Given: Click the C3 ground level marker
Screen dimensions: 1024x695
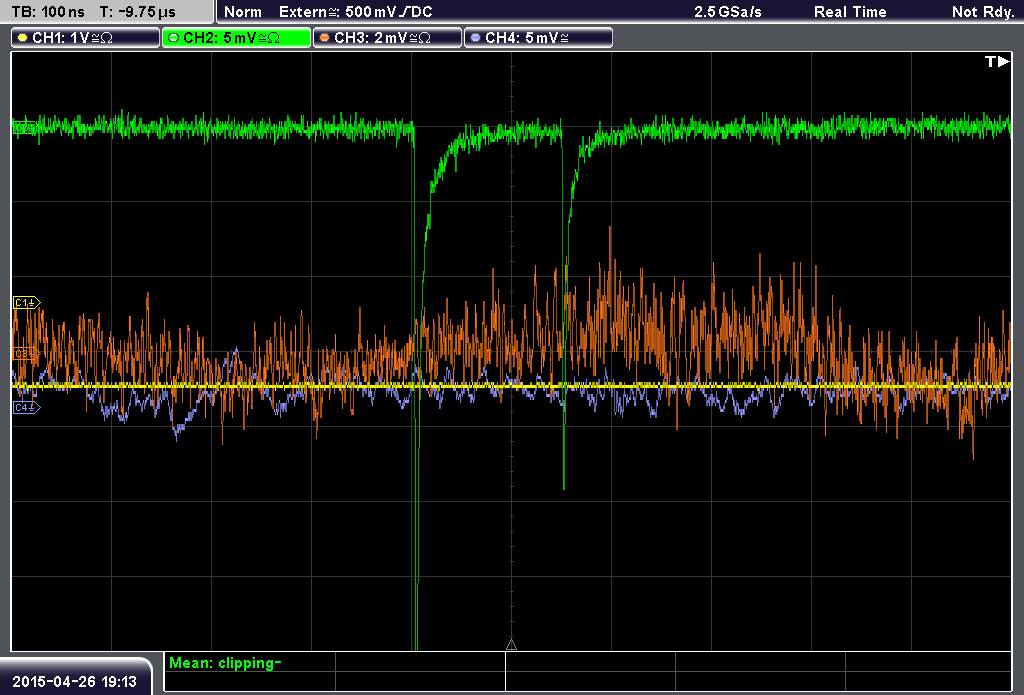Looking at the screenshot, I should 26,354.
